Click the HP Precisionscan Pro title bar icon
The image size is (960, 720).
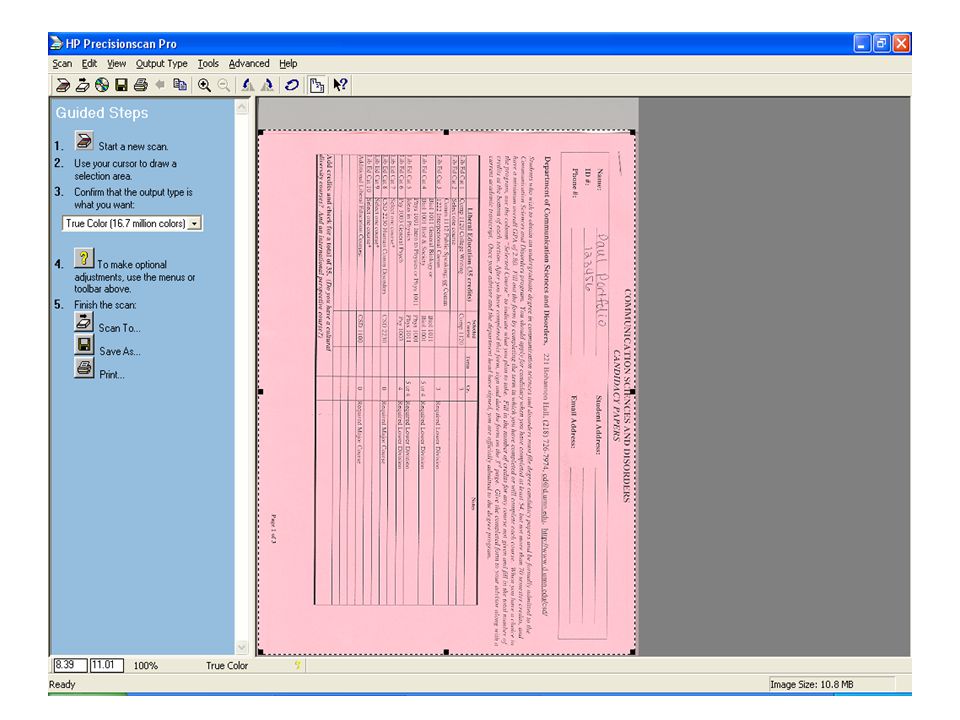tap(56, 43)
